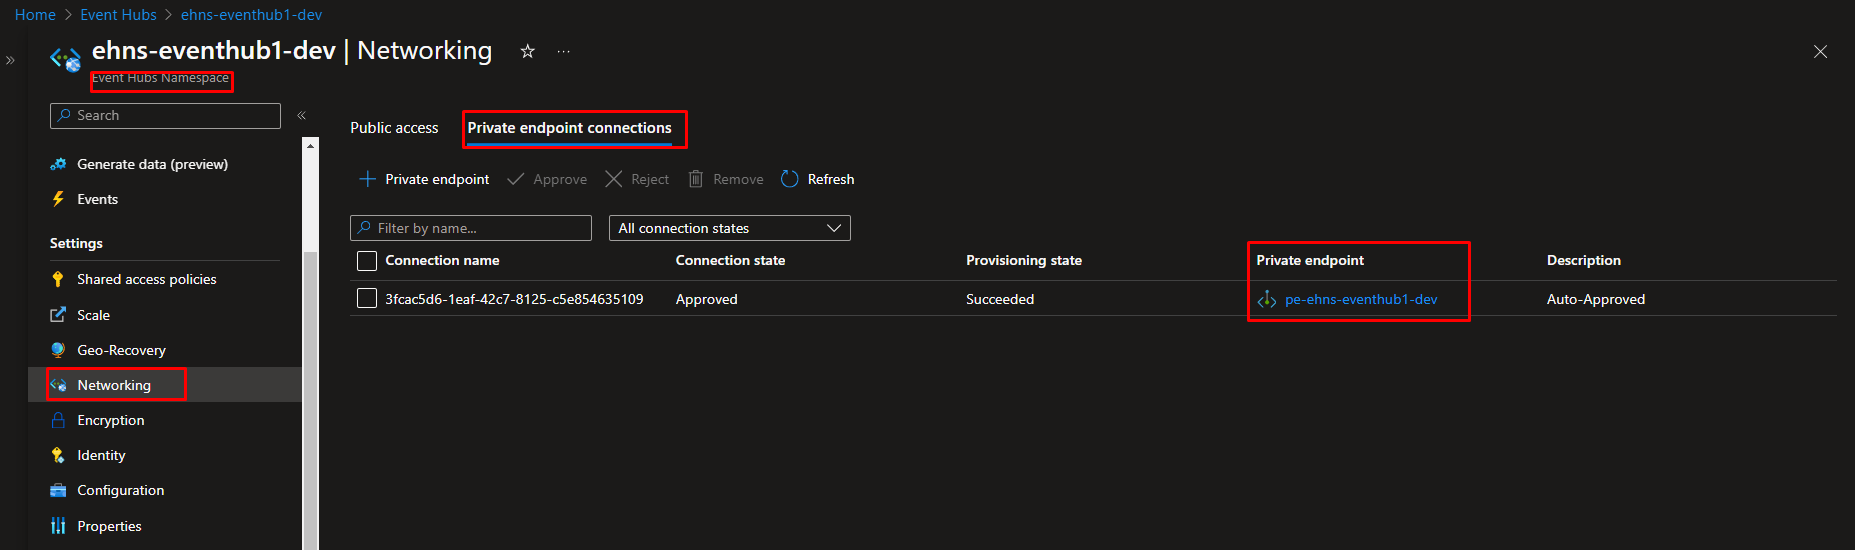Click the Remove trash icon
This screenshot has height=550, width=1855.
pos(696,179)
